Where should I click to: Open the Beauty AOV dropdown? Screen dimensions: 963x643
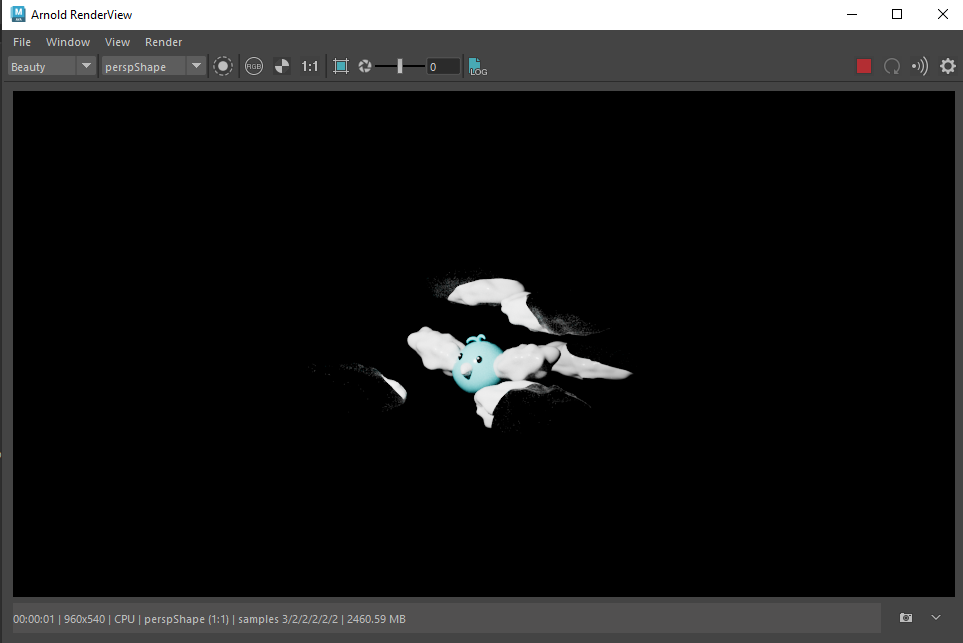point(52,66)
